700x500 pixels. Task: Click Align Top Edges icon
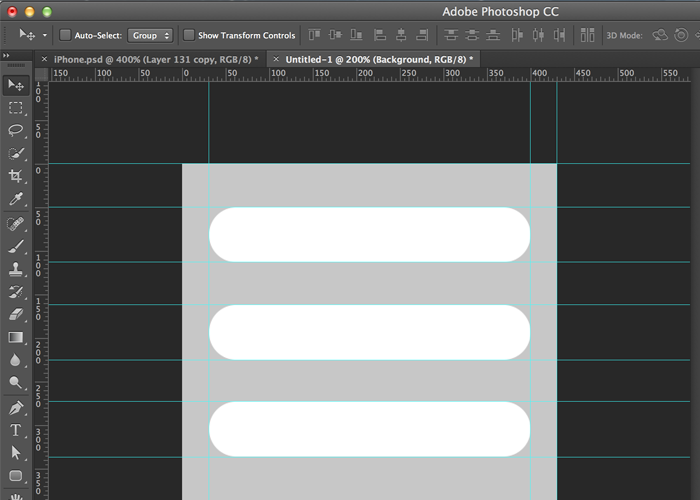[314, 35]
